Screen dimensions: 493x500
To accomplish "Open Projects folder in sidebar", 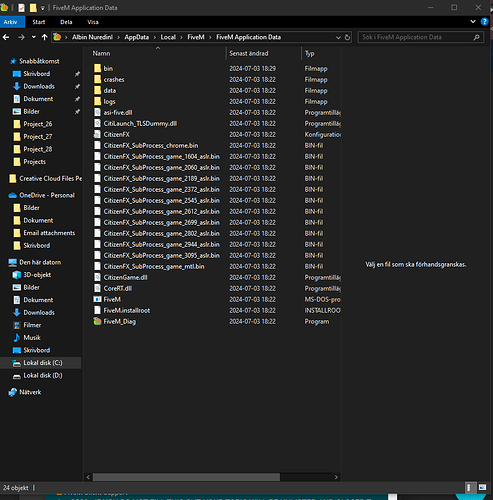I will coord(34,162).
